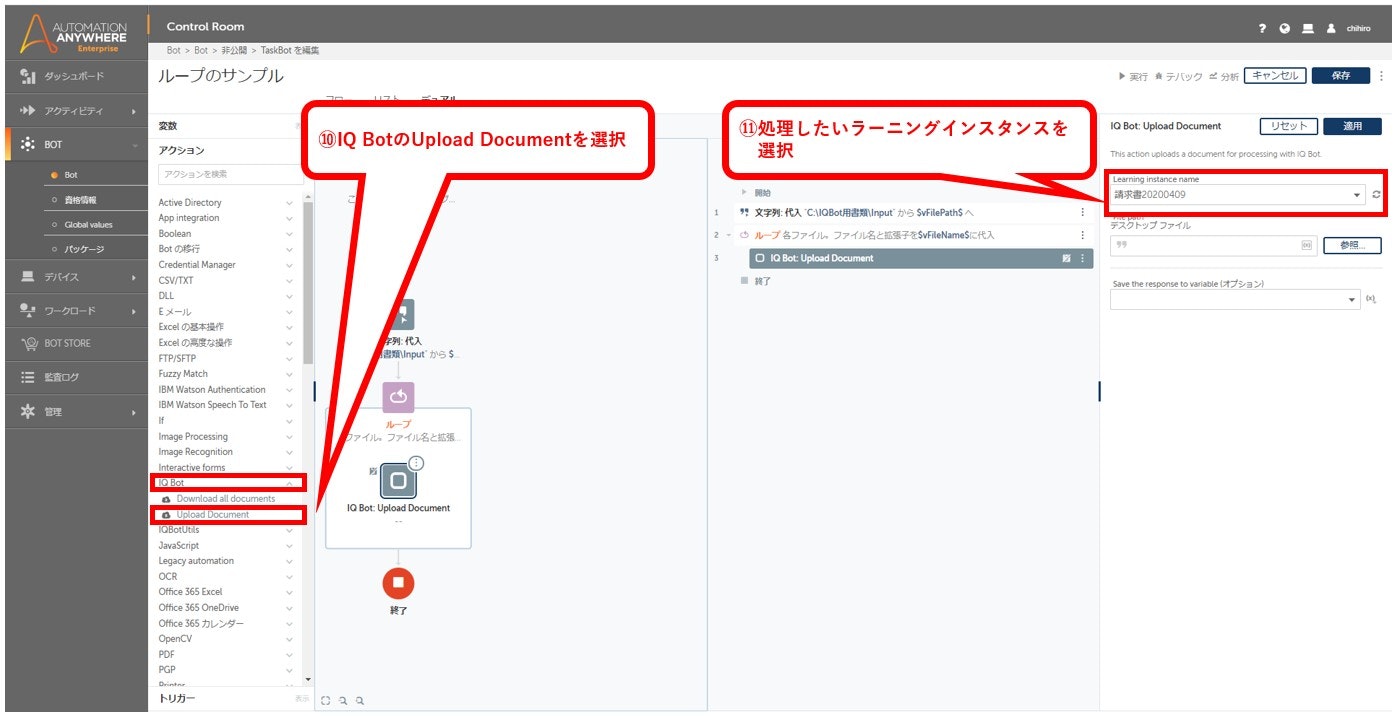This screenshot has width=1396, height=716.
Task: Click the 保存 button
Action: pos(1341,76)
